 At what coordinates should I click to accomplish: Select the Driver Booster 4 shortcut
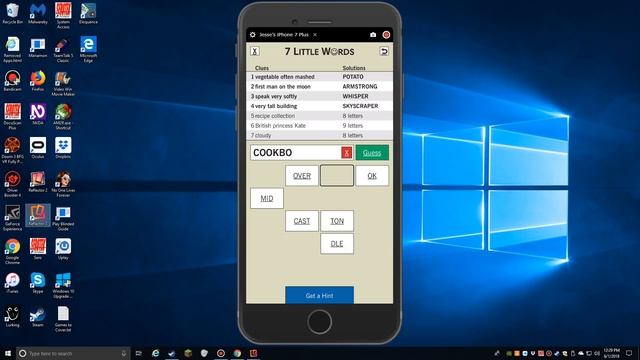pyautogui.click(x=12, y=184)
